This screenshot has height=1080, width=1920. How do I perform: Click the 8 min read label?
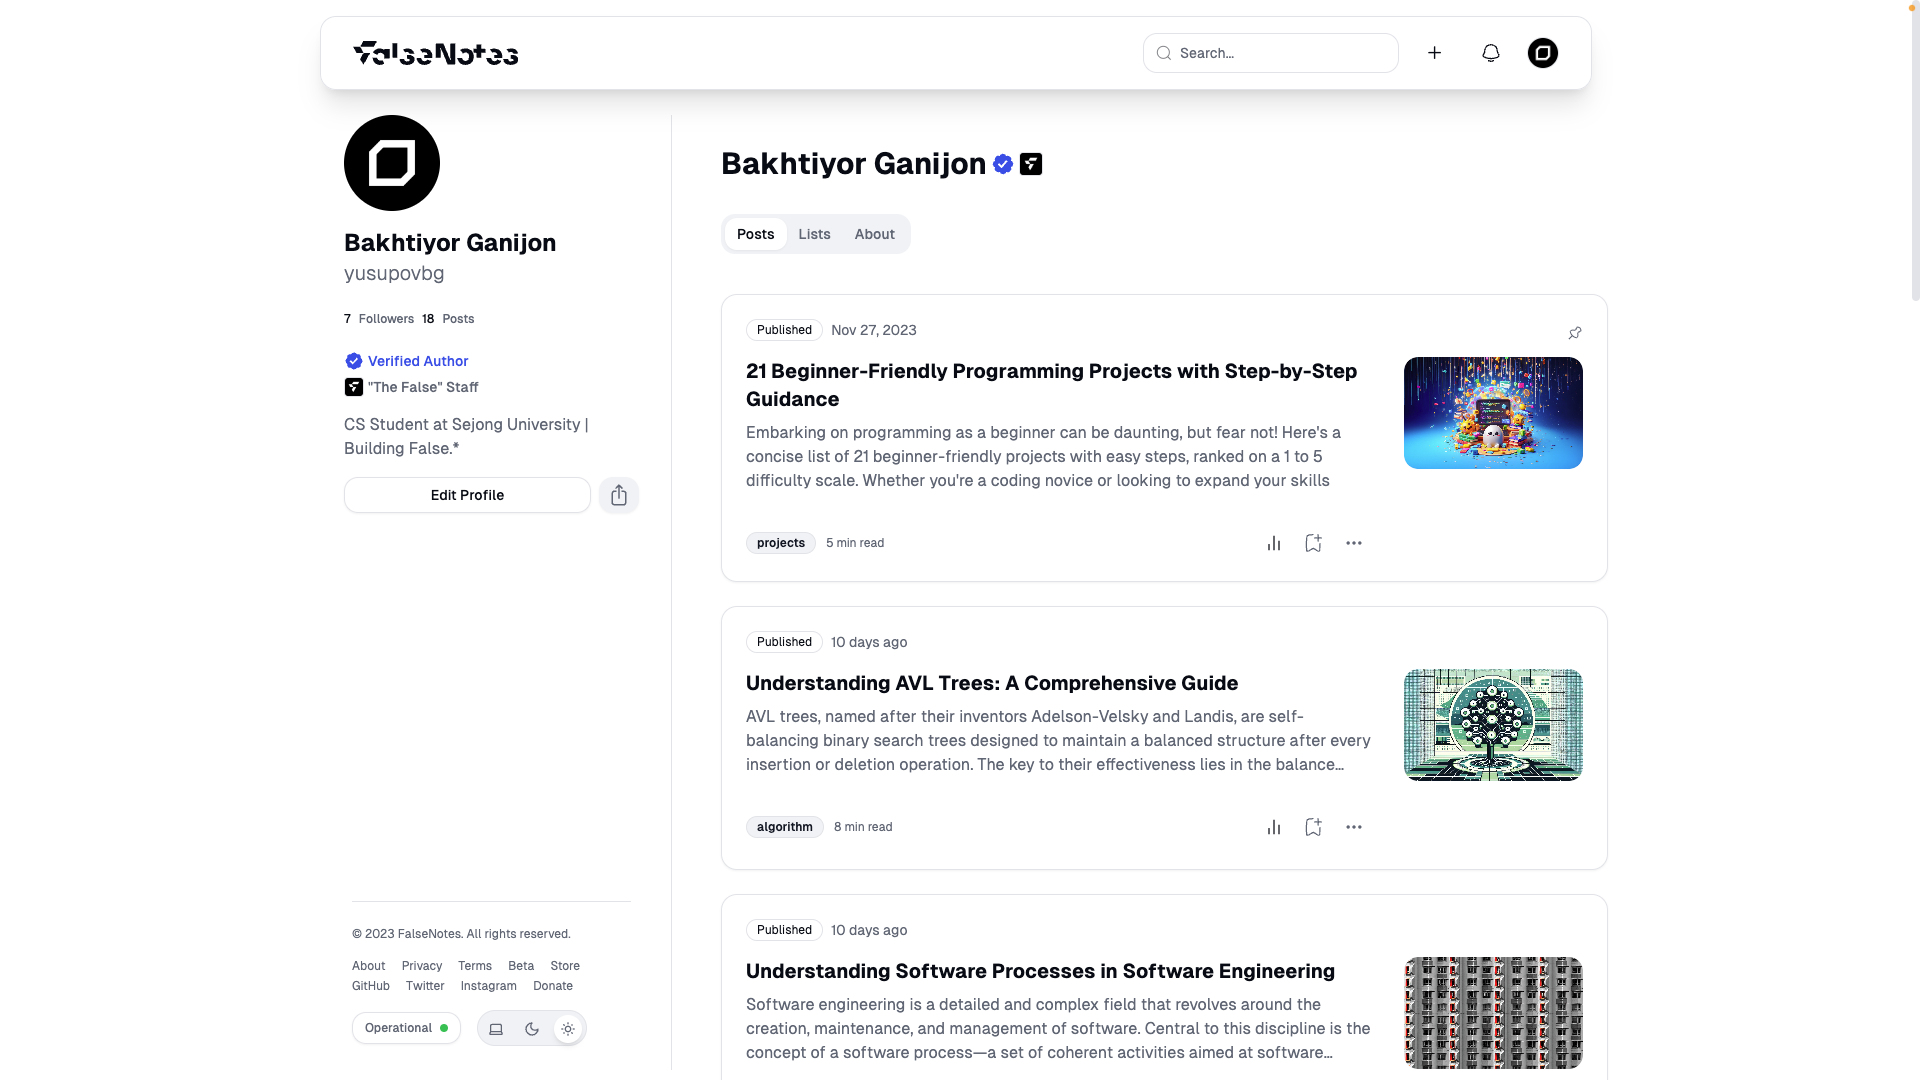[863, 827]
